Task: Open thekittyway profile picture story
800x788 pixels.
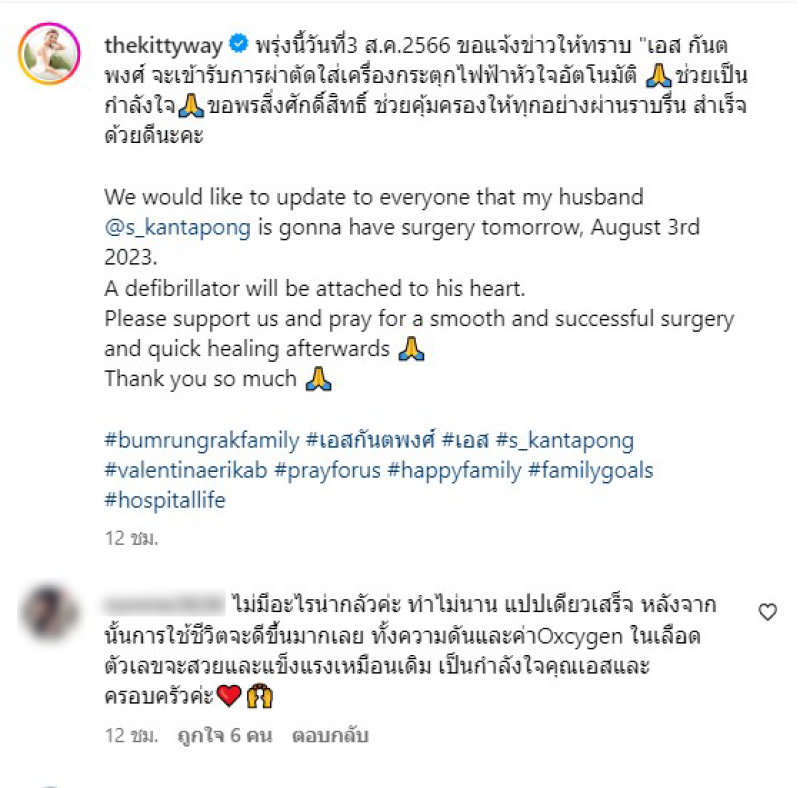Action: 49,54
